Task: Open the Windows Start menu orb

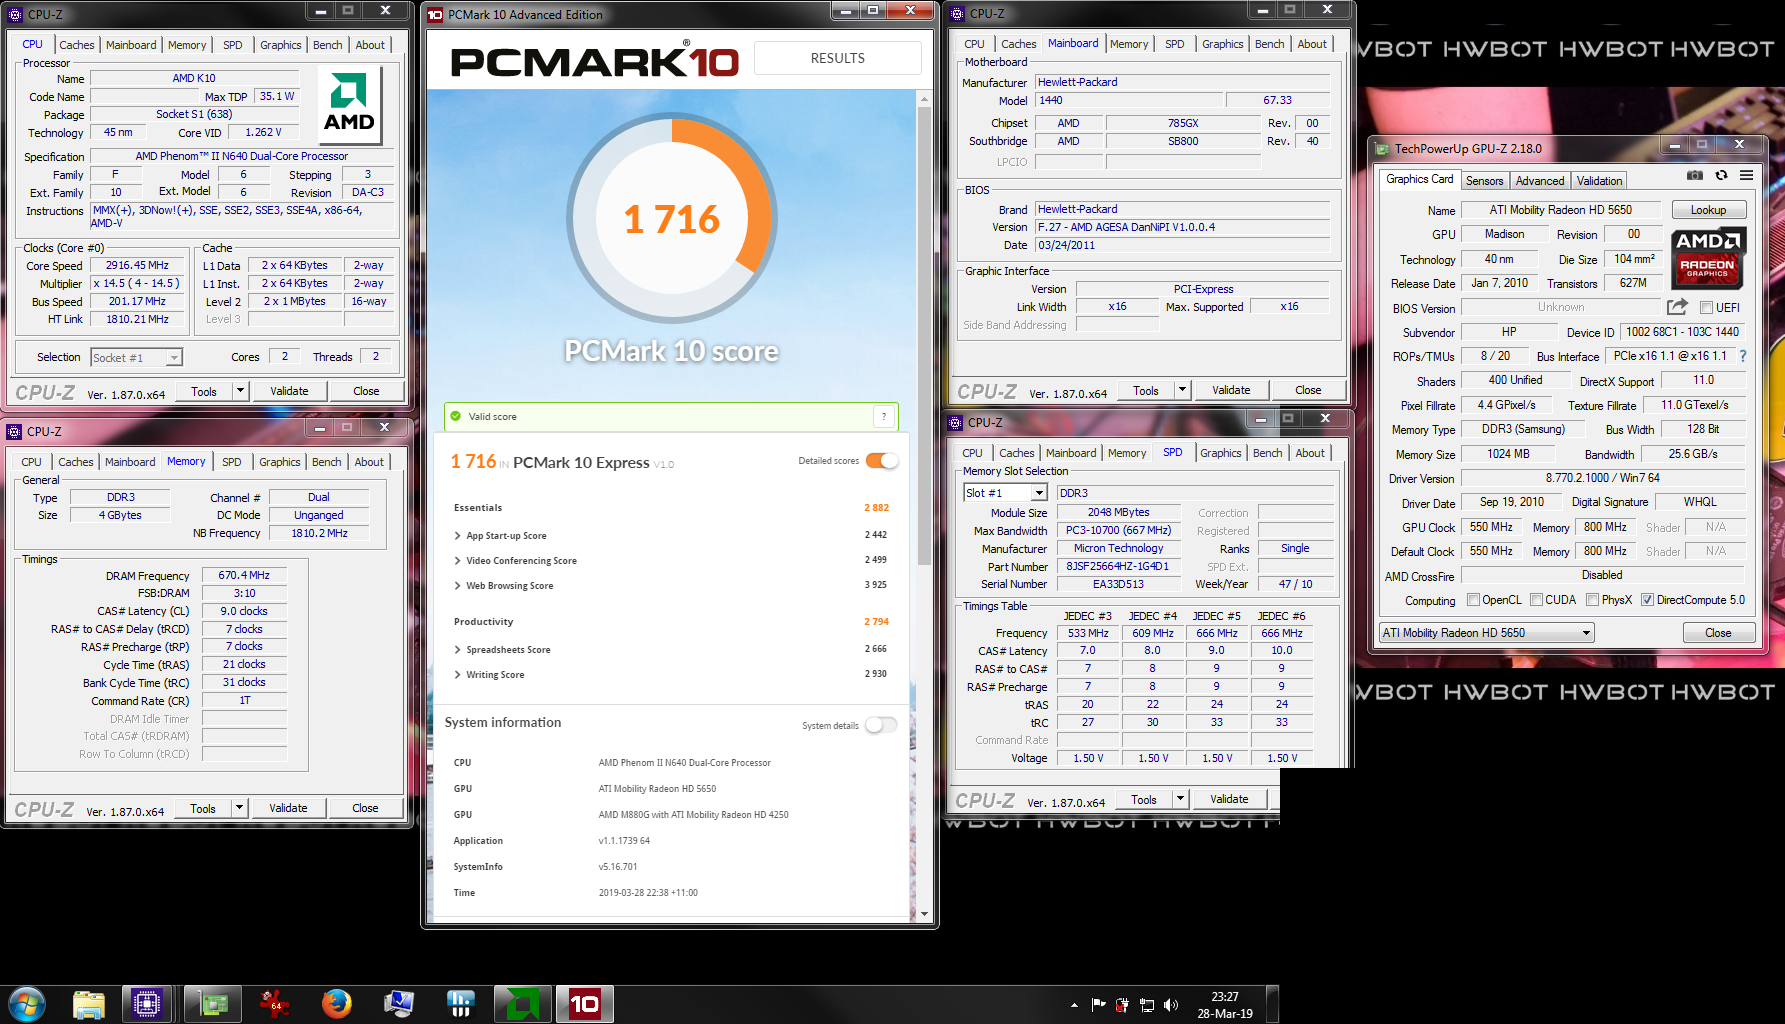Action: [27, 1004]
